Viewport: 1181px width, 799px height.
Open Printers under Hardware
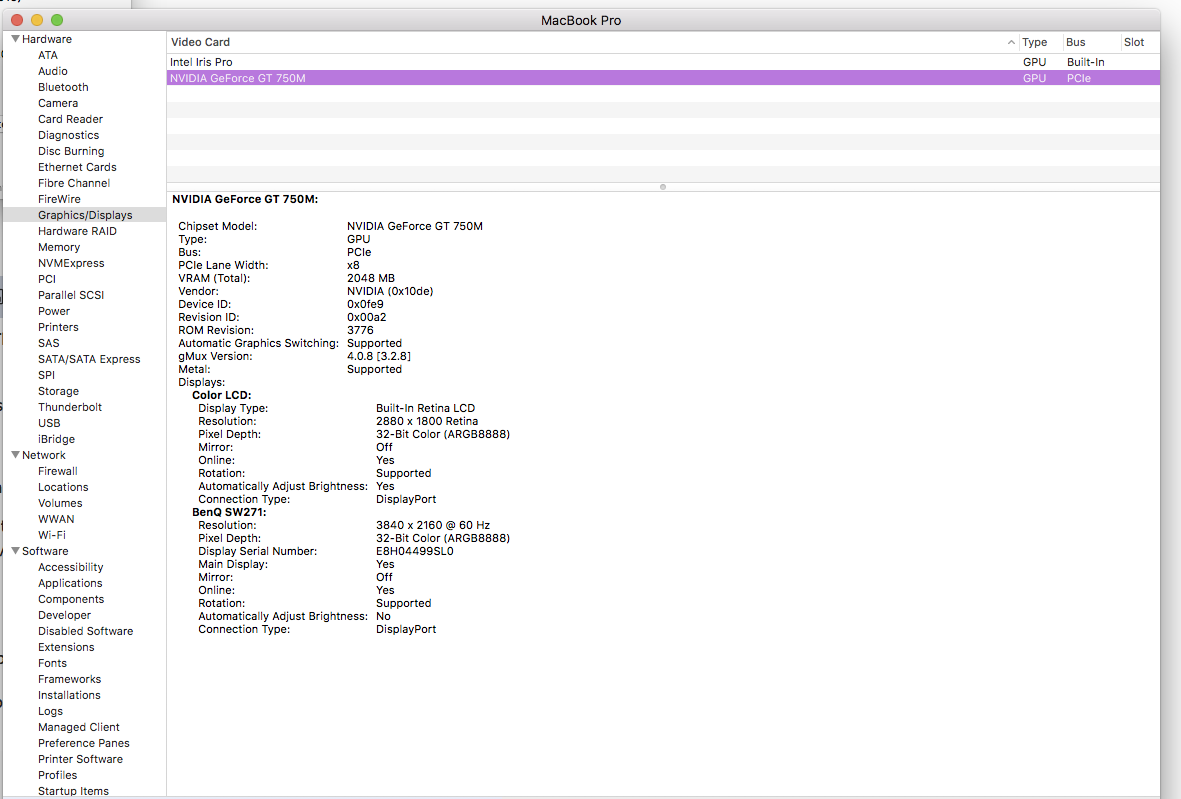click(58, 327)
